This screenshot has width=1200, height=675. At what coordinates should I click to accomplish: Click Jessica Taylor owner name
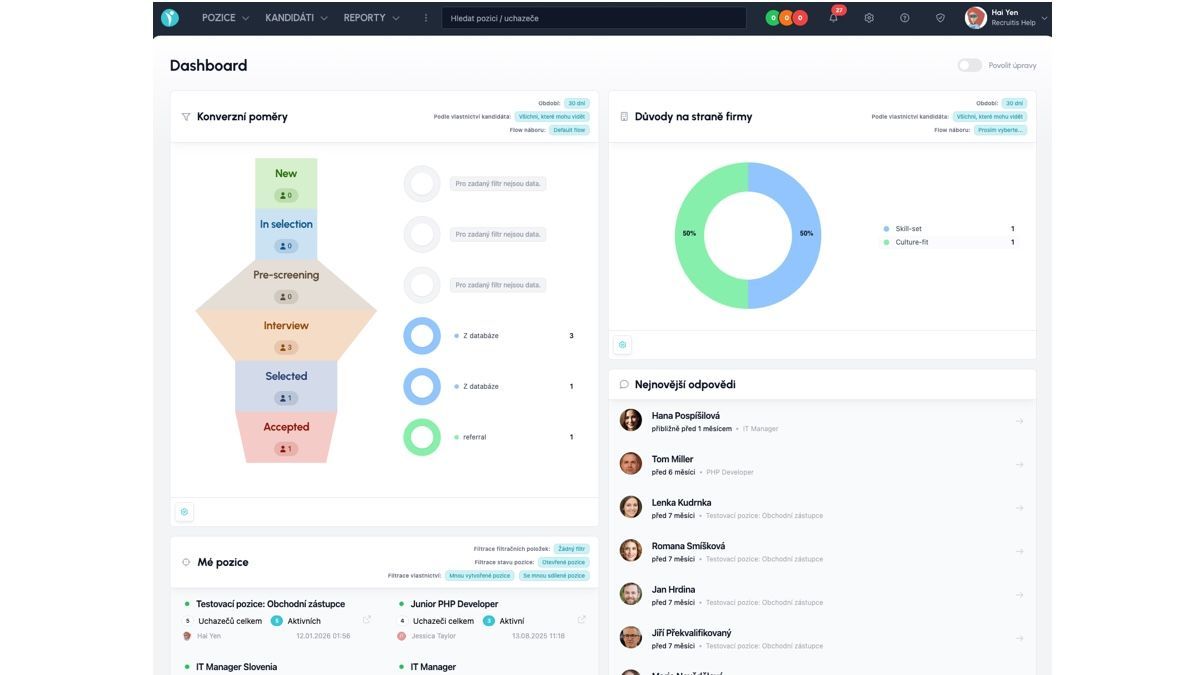(433, 636)
